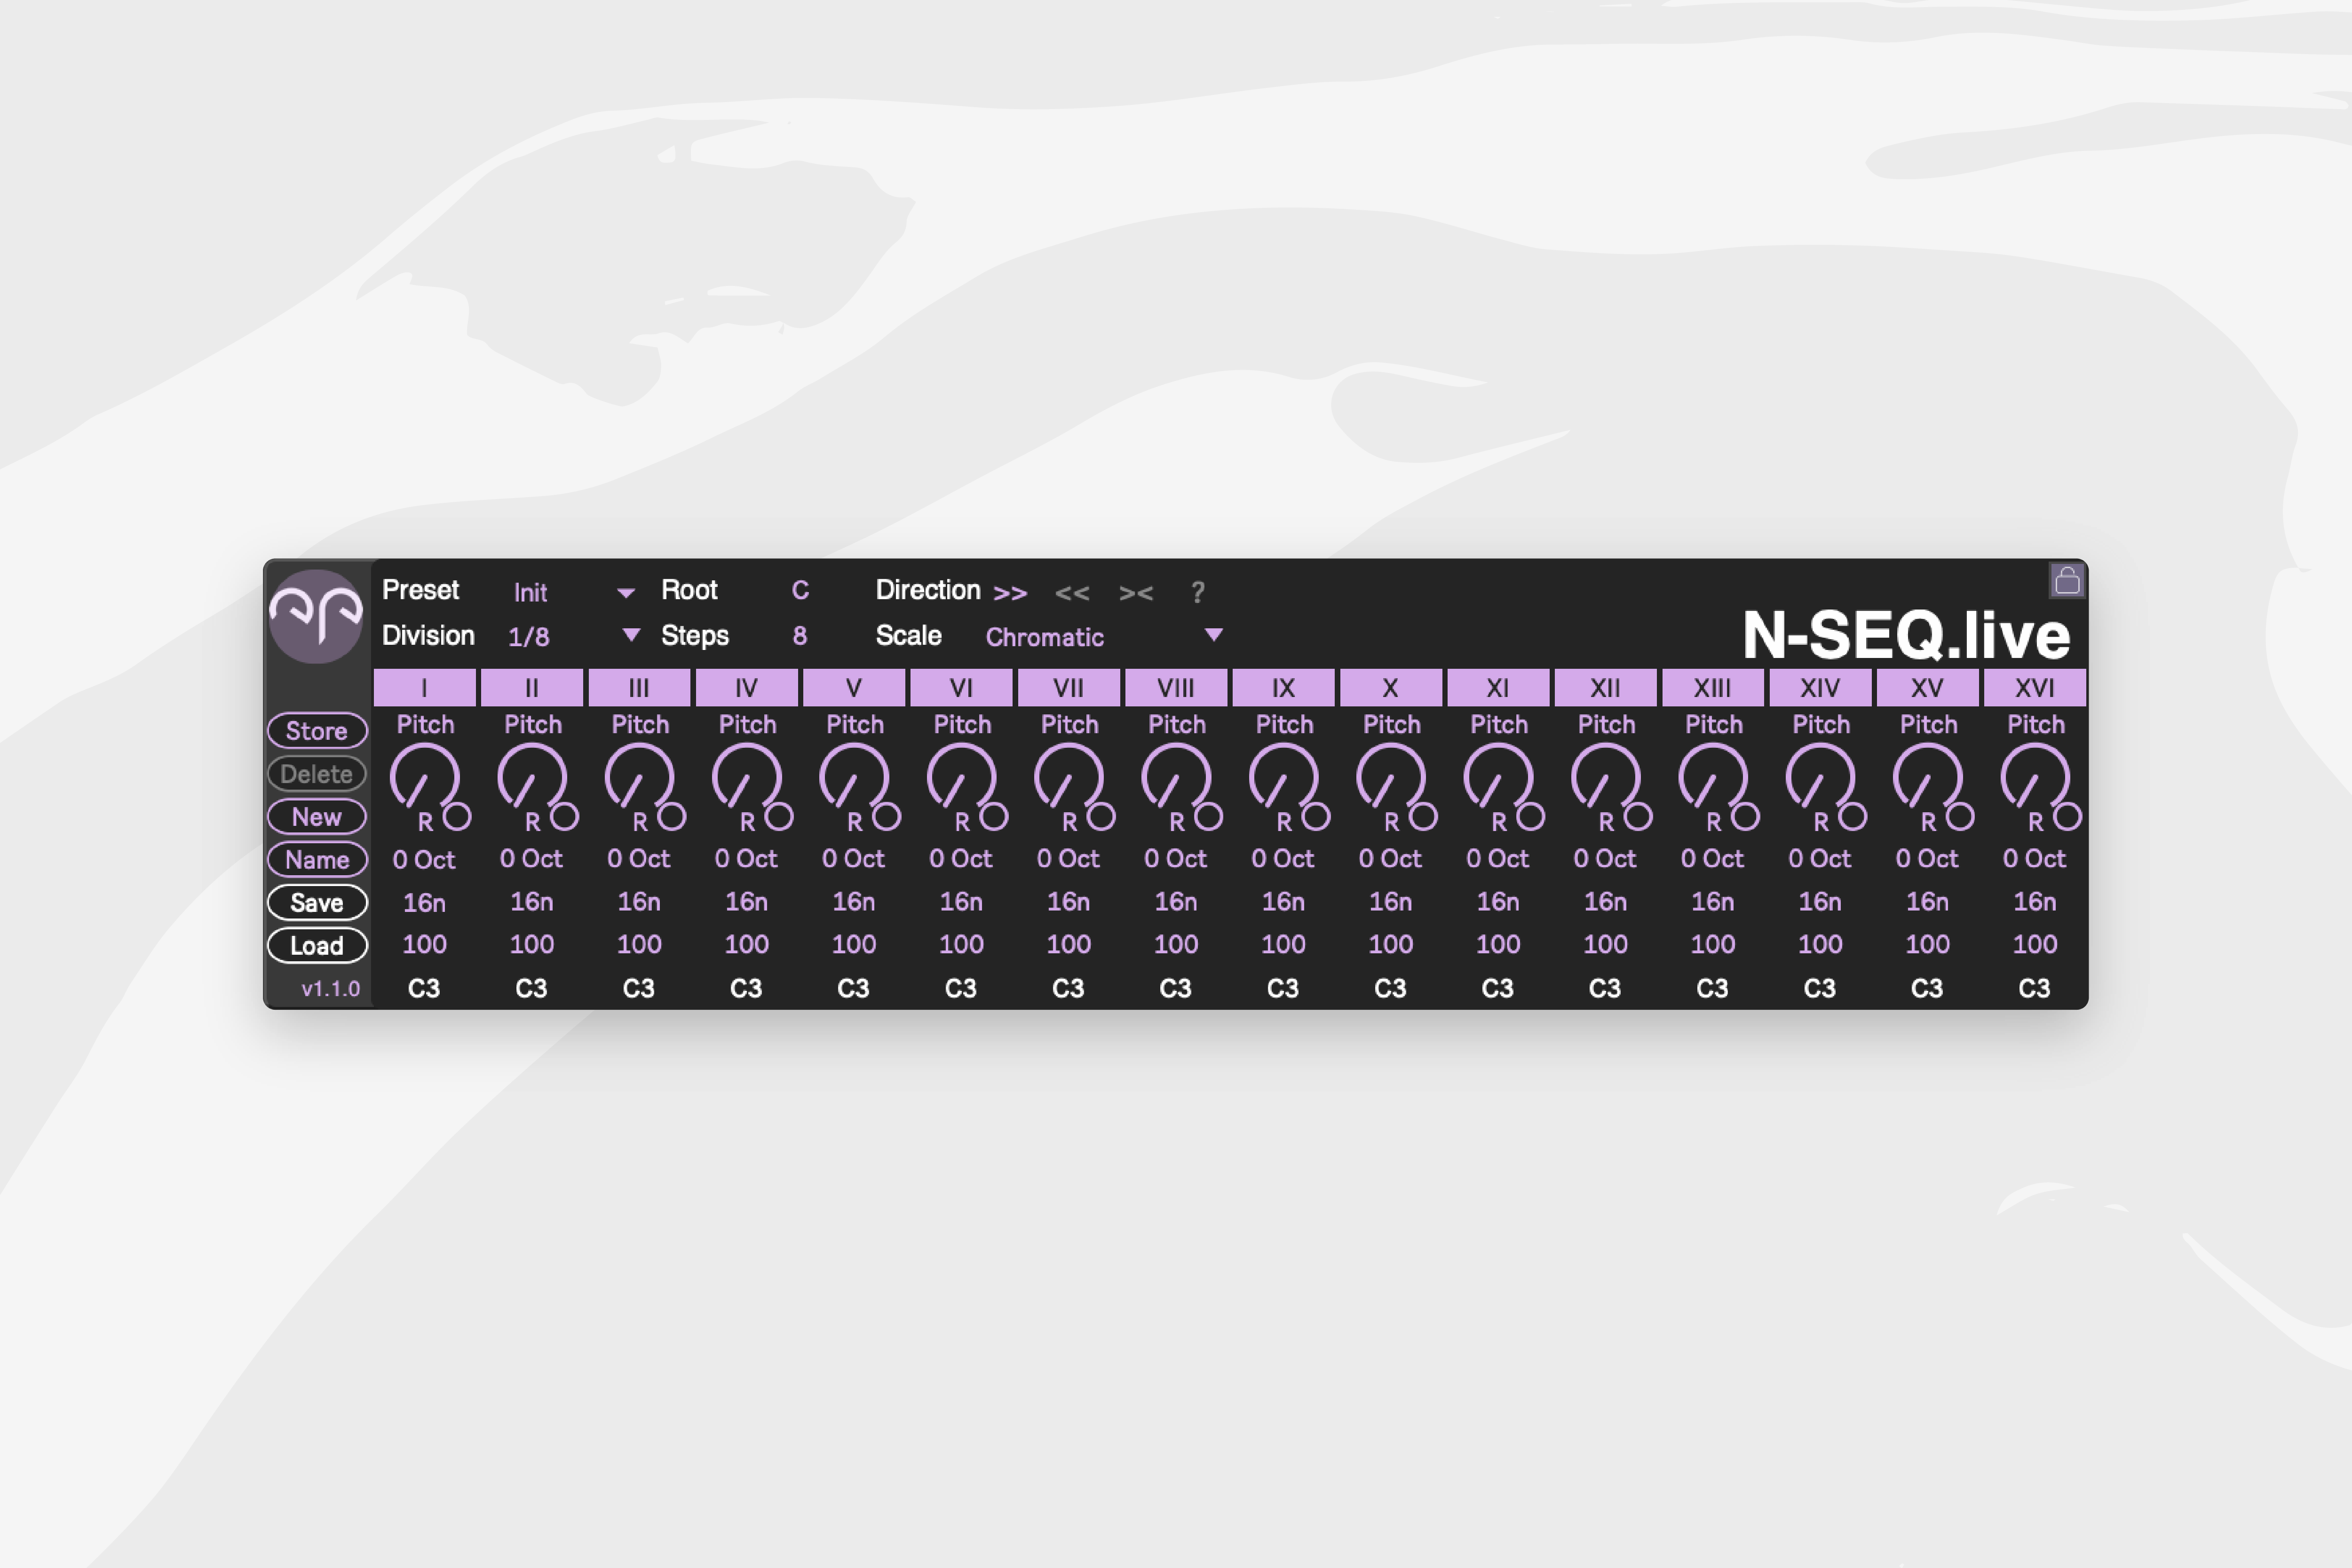Enable random circle toggle on step XV
The height and width of the screenshot is (1568, 2352).
coord(1960,817)
